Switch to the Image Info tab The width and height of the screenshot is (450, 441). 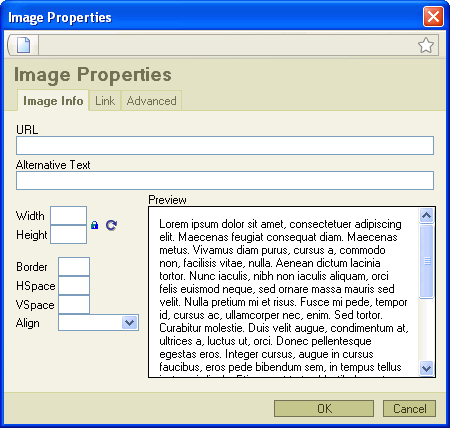(53, 101)
